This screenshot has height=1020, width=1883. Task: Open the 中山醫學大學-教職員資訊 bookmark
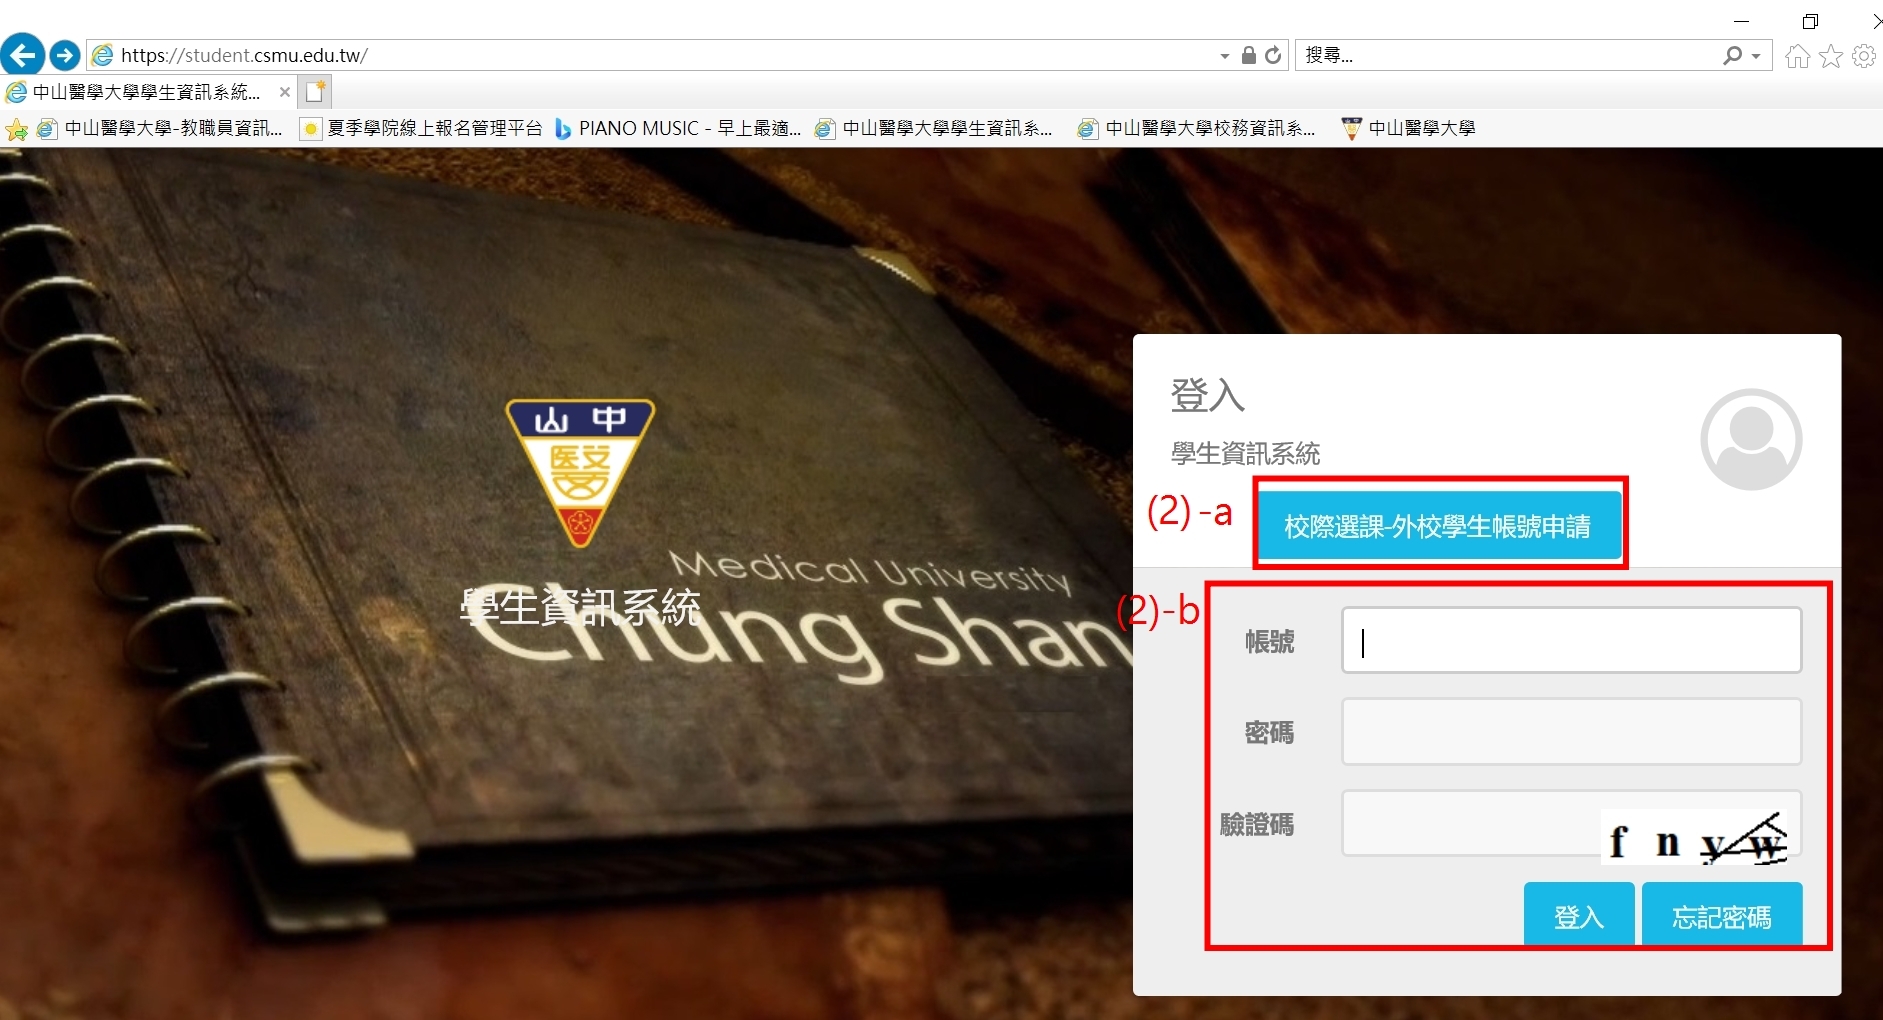point(160,128)
